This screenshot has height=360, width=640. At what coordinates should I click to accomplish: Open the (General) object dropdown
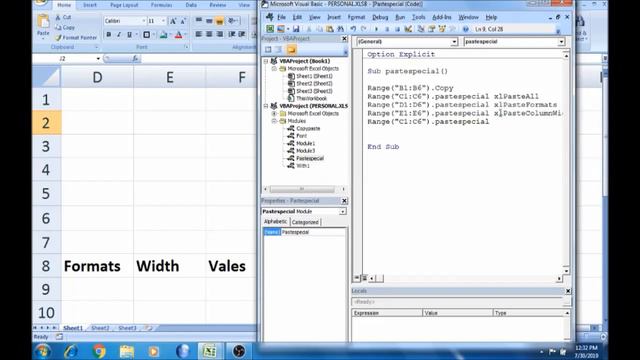[454, 42]
